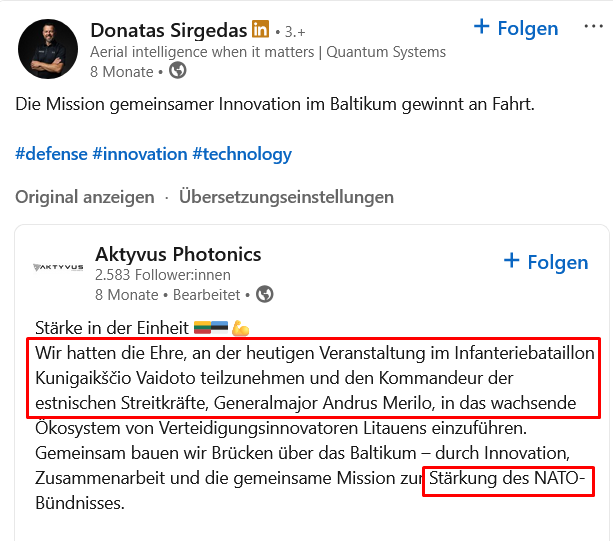613x541 pixels.
Task: Click the plus icon next to Aktyvus Folgen
Action: tap(512, 261)
